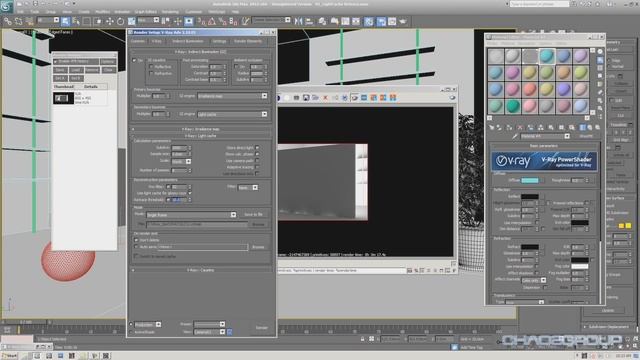Click Options button in VFB history window

click(108, 62)
